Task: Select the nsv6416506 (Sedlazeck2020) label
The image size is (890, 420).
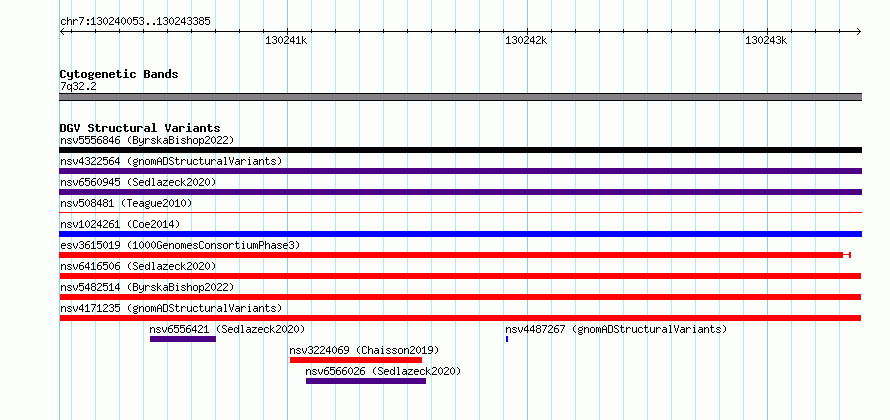Action: click(x=138, y=266)
